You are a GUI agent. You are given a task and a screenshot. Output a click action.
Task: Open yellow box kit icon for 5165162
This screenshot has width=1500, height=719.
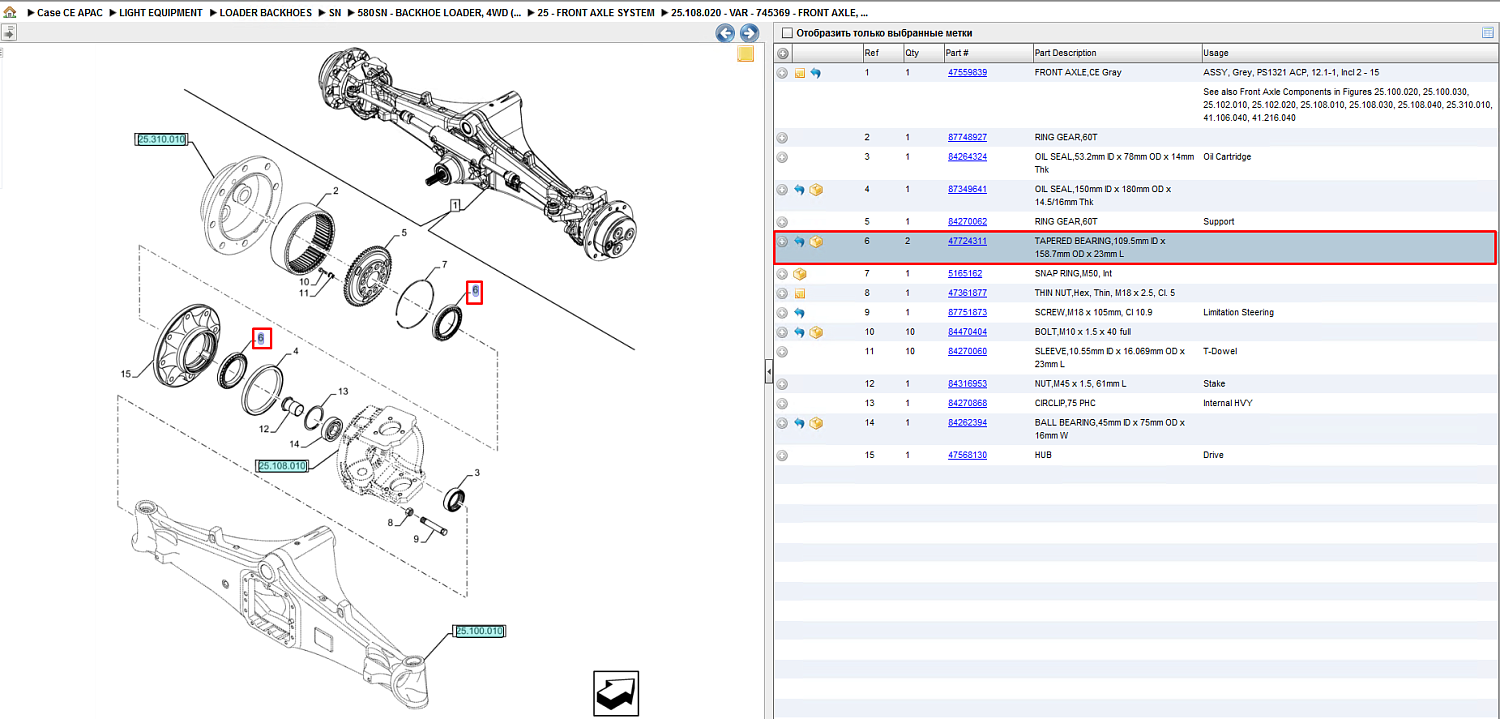(x=799, y=273)
